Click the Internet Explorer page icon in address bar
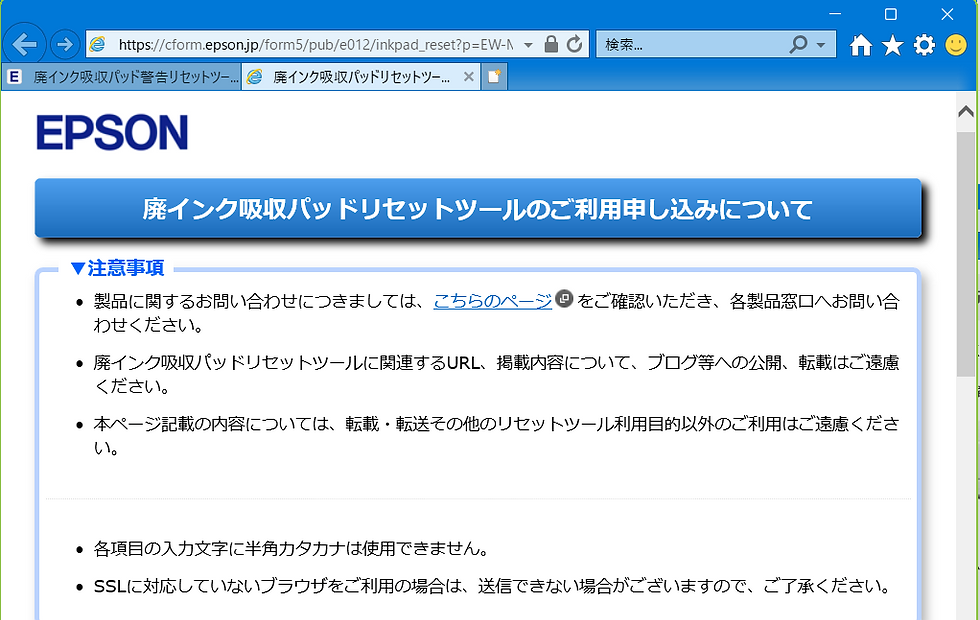The width and height of the screenshot is (980, 620). (98, 44)
